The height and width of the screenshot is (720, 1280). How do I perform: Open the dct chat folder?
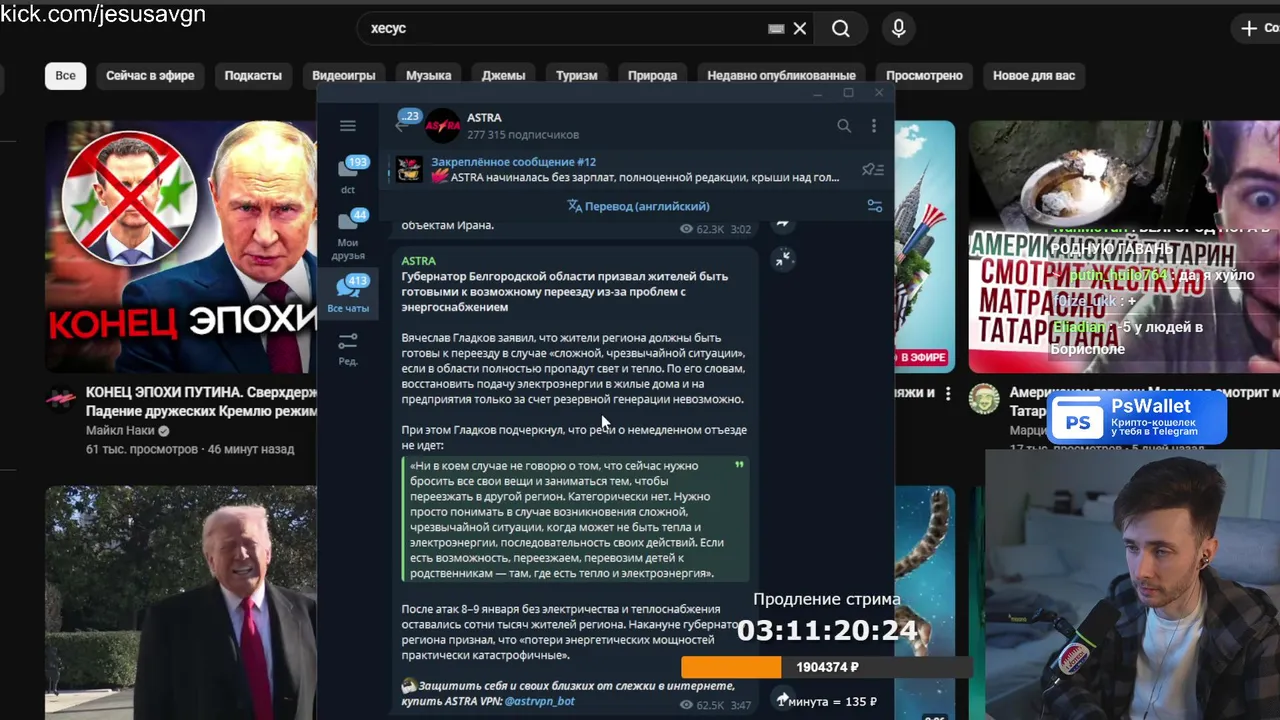(348, 175)
